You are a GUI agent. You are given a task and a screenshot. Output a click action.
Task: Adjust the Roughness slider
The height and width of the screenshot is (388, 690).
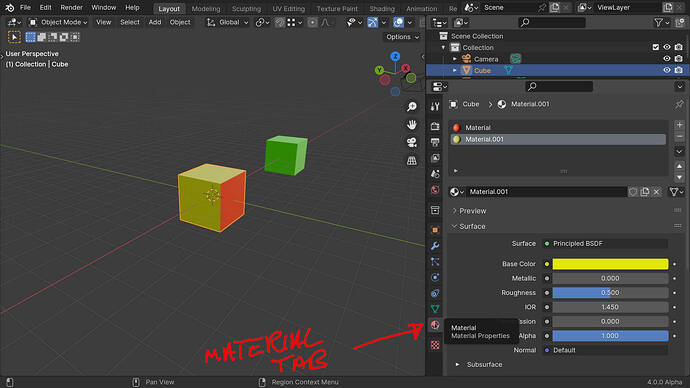click(610, 293)
